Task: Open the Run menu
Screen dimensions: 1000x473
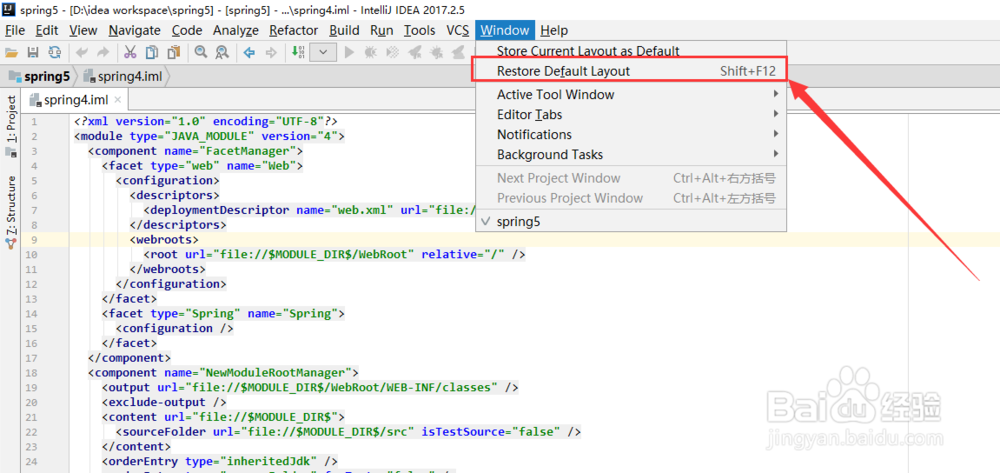Action: coord(381,30)
